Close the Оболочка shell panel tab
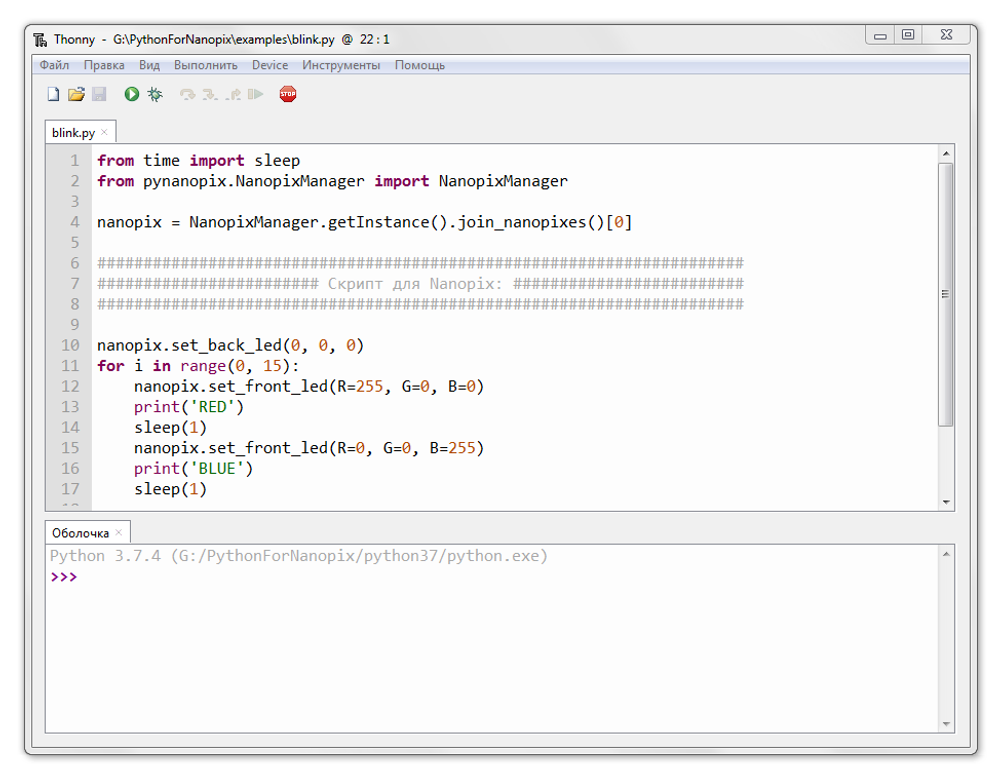The height and width of the screenshot is (777, 1000). (118, 532)
